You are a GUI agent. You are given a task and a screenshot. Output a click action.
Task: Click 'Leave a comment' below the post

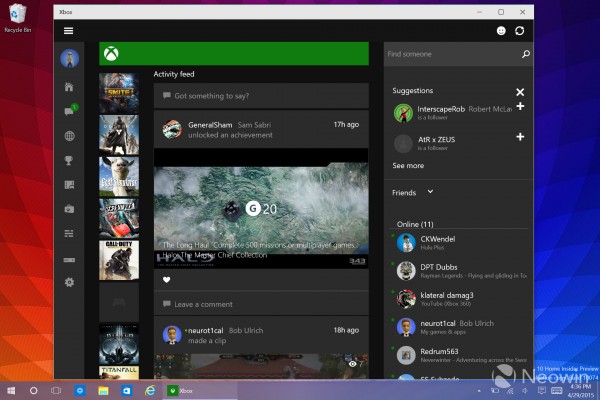pyautogui.click(x=203, y=304)
